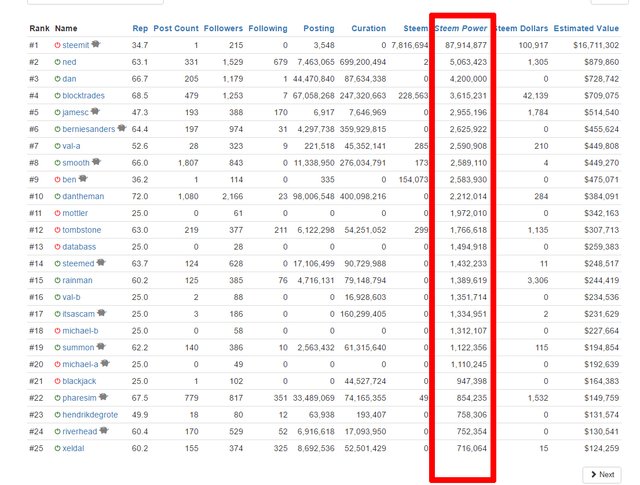The image size is (640, 485).
Task: Open the dan account profile link
Action: (69, 79)
